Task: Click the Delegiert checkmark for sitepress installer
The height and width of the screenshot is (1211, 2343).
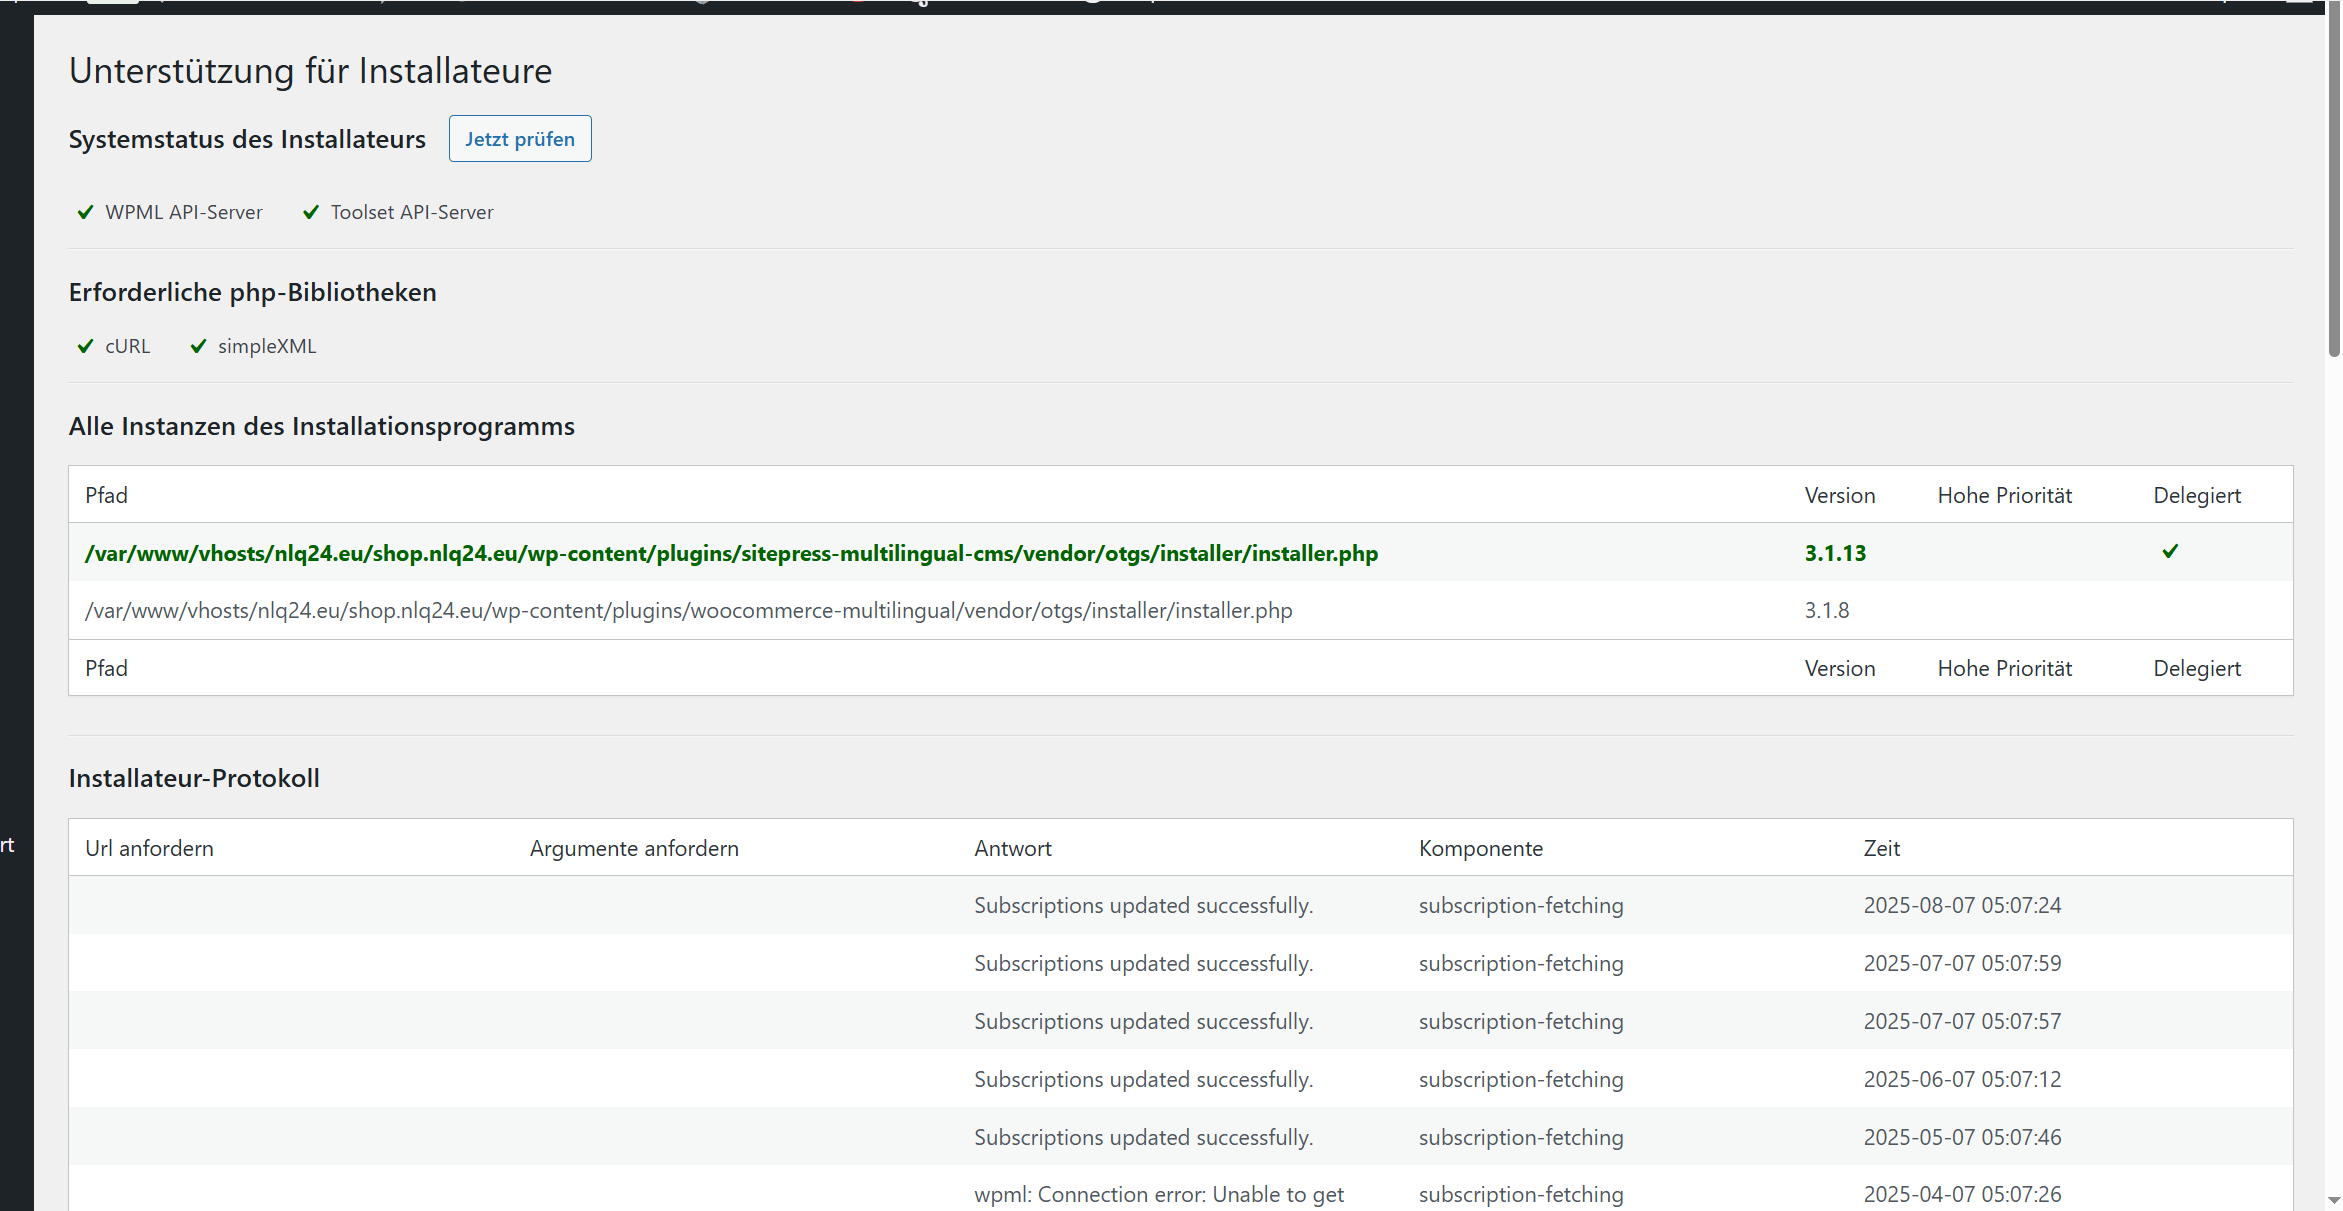Action: pyautogui.click(x=2170, y=551)
